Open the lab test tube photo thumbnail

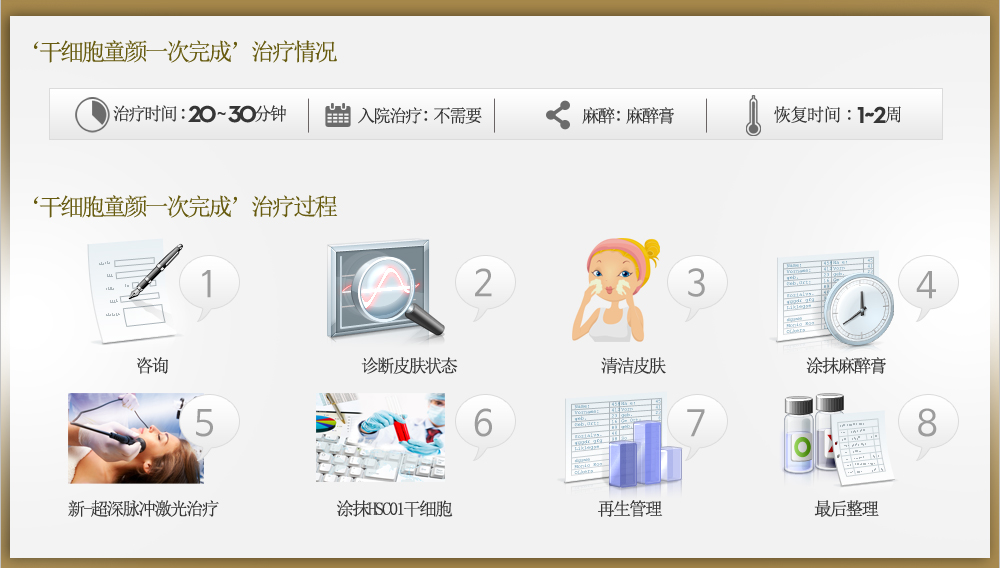pos(380,437)
